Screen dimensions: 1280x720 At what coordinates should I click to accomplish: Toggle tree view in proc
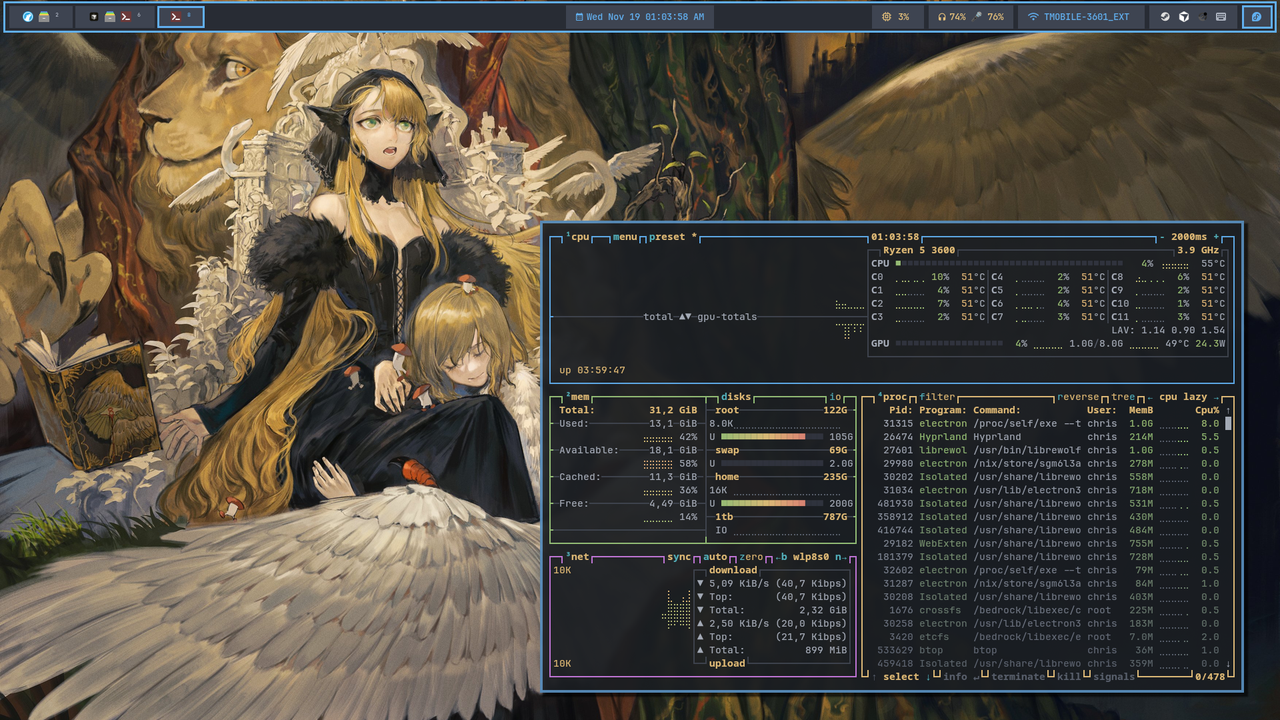tap(1123, 397)
